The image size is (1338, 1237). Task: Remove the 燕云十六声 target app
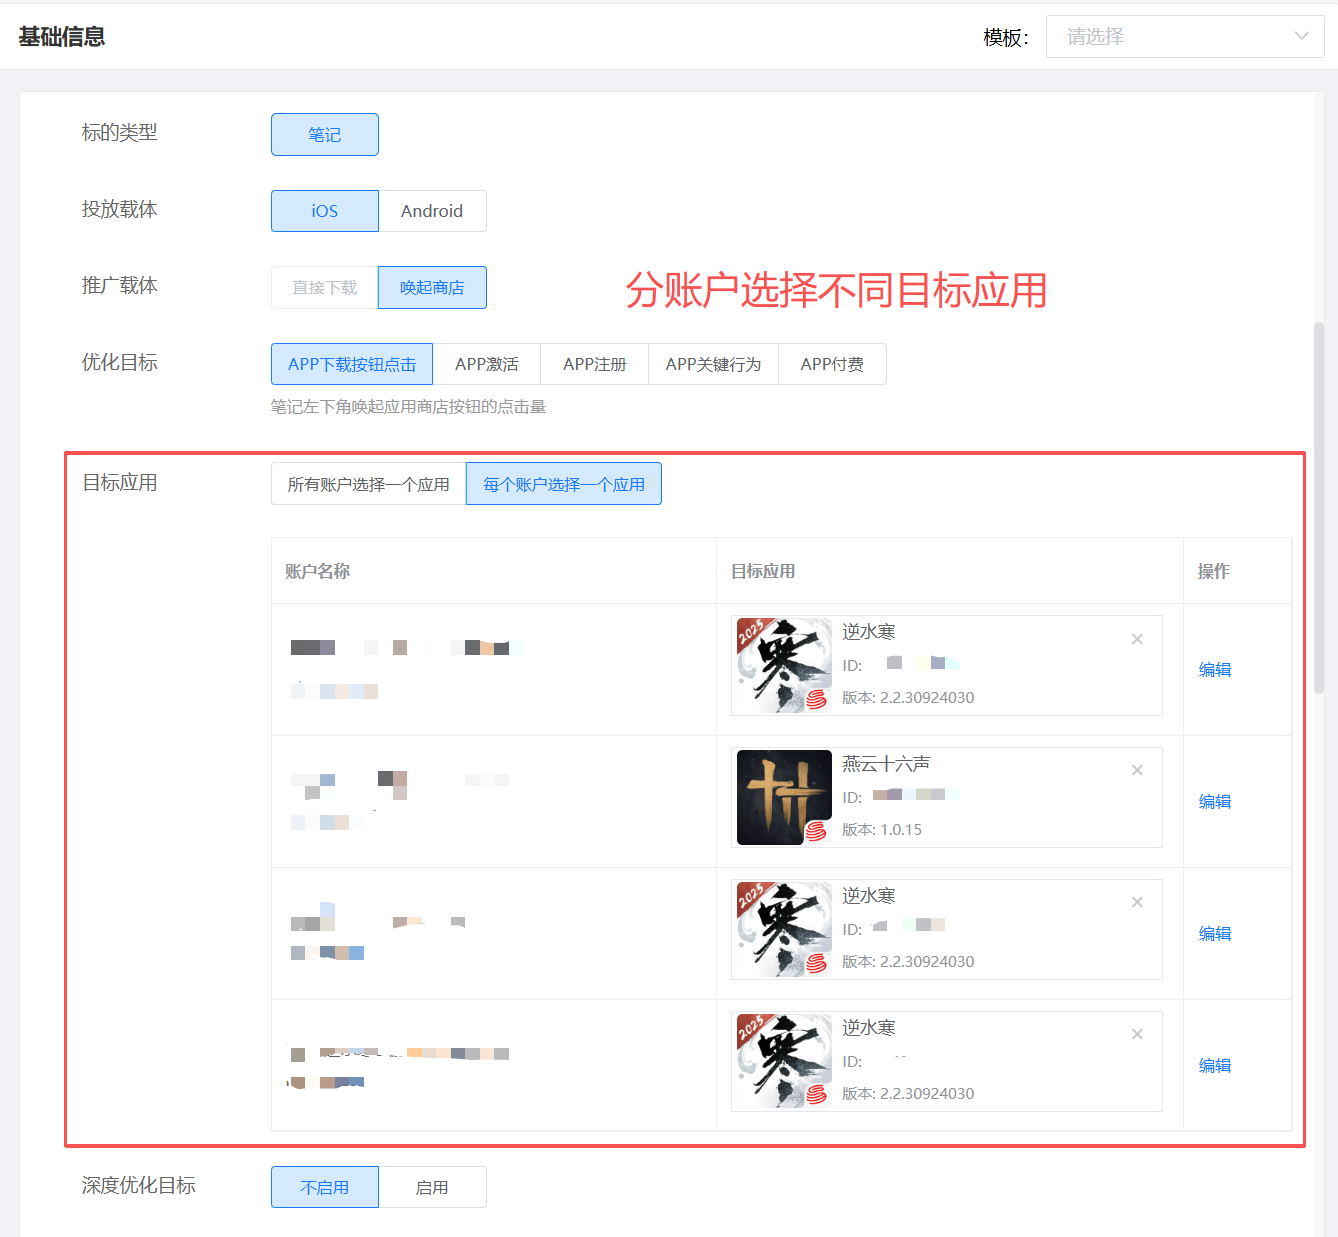point(1137,770)
